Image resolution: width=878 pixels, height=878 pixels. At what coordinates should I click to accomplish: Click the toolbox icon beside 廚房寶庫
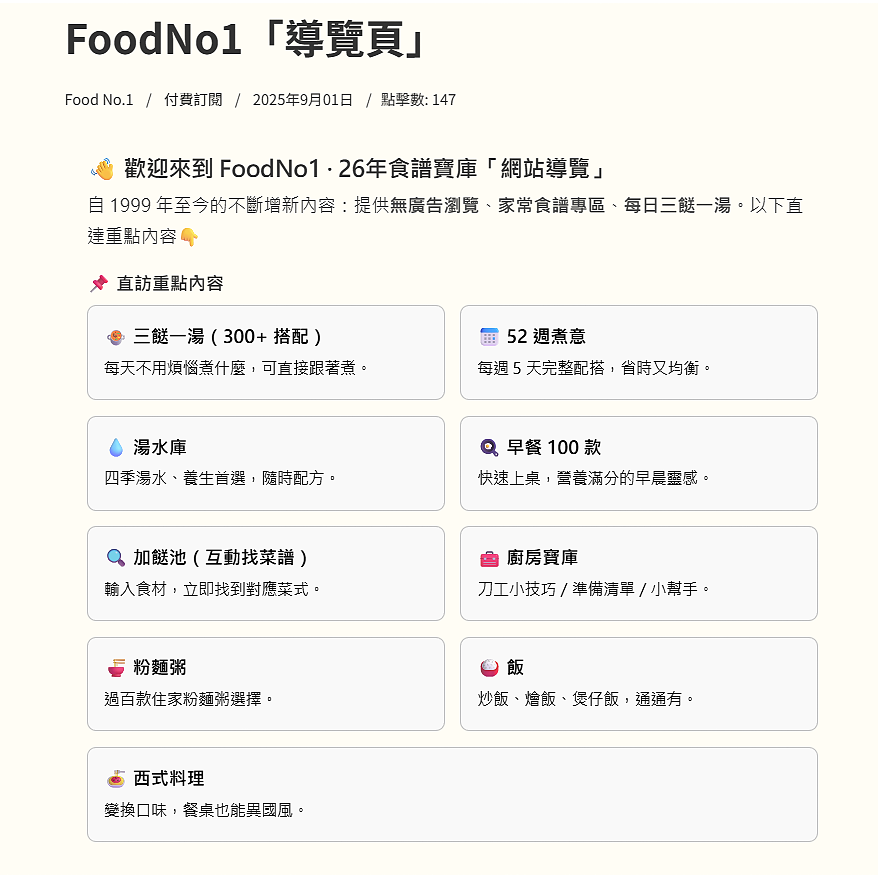489,558
